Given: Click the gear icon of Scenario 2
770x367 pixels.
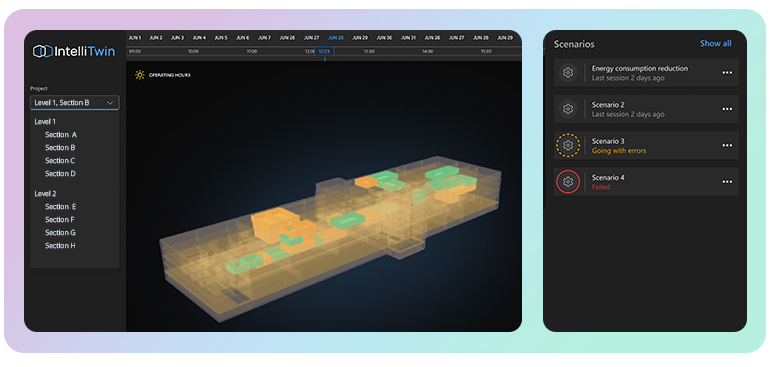Looking at the screenshot, I should (x=568, y=109).
